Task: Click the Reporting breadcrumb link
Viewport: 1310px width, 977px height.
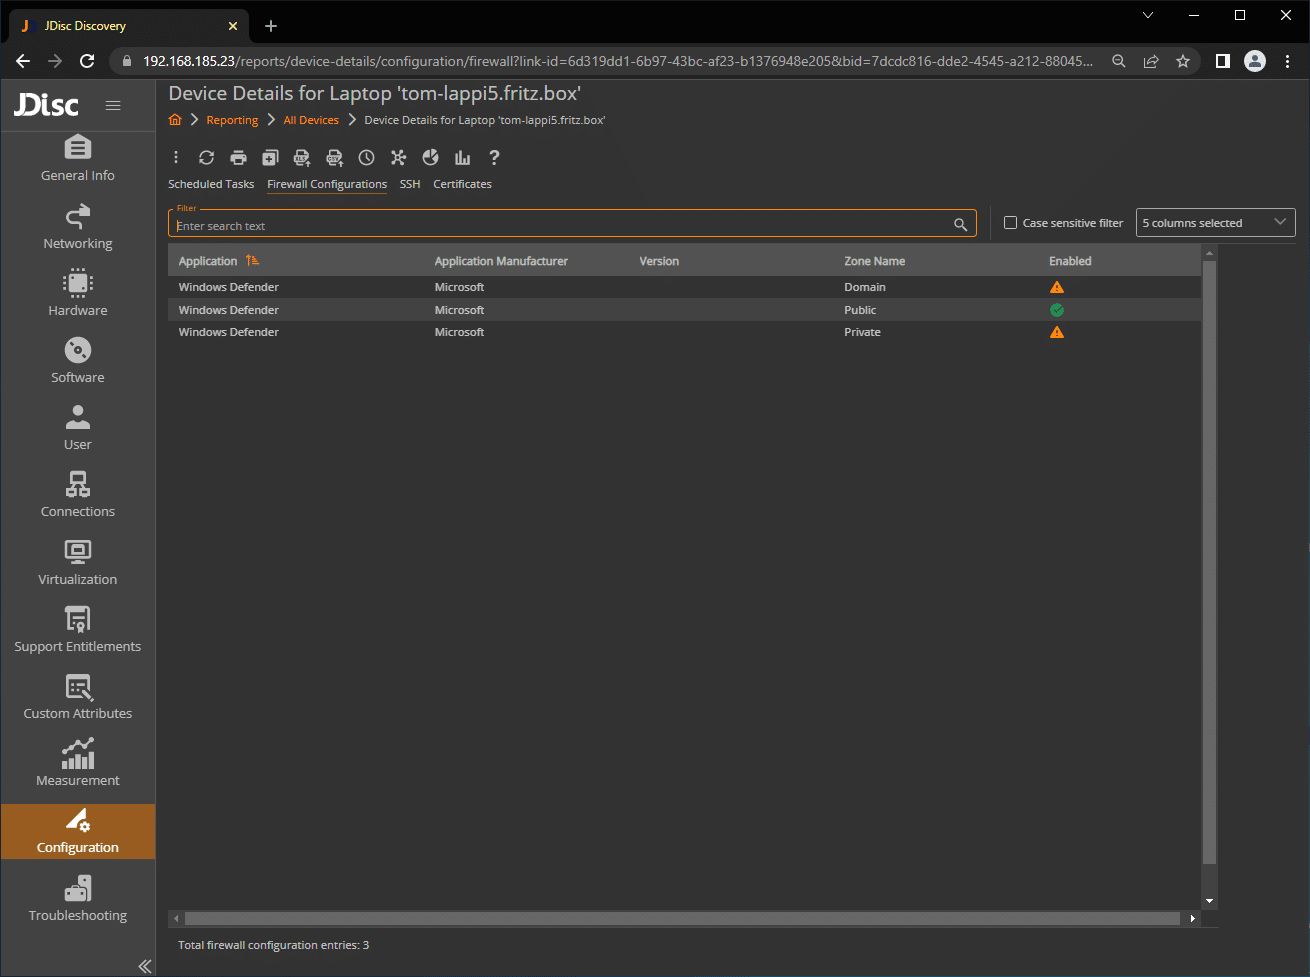Action: pos(232,120)
